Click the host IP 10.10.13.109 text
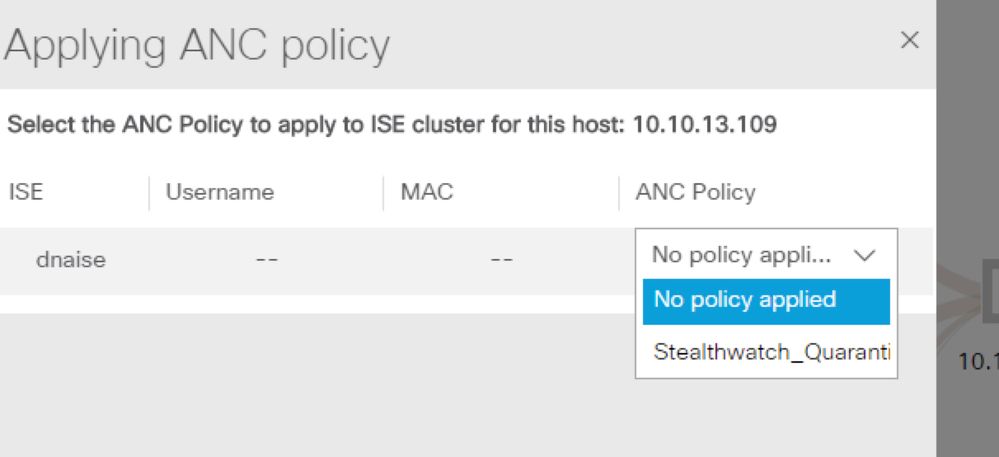 pyautogui.click(x=705, y=125)
